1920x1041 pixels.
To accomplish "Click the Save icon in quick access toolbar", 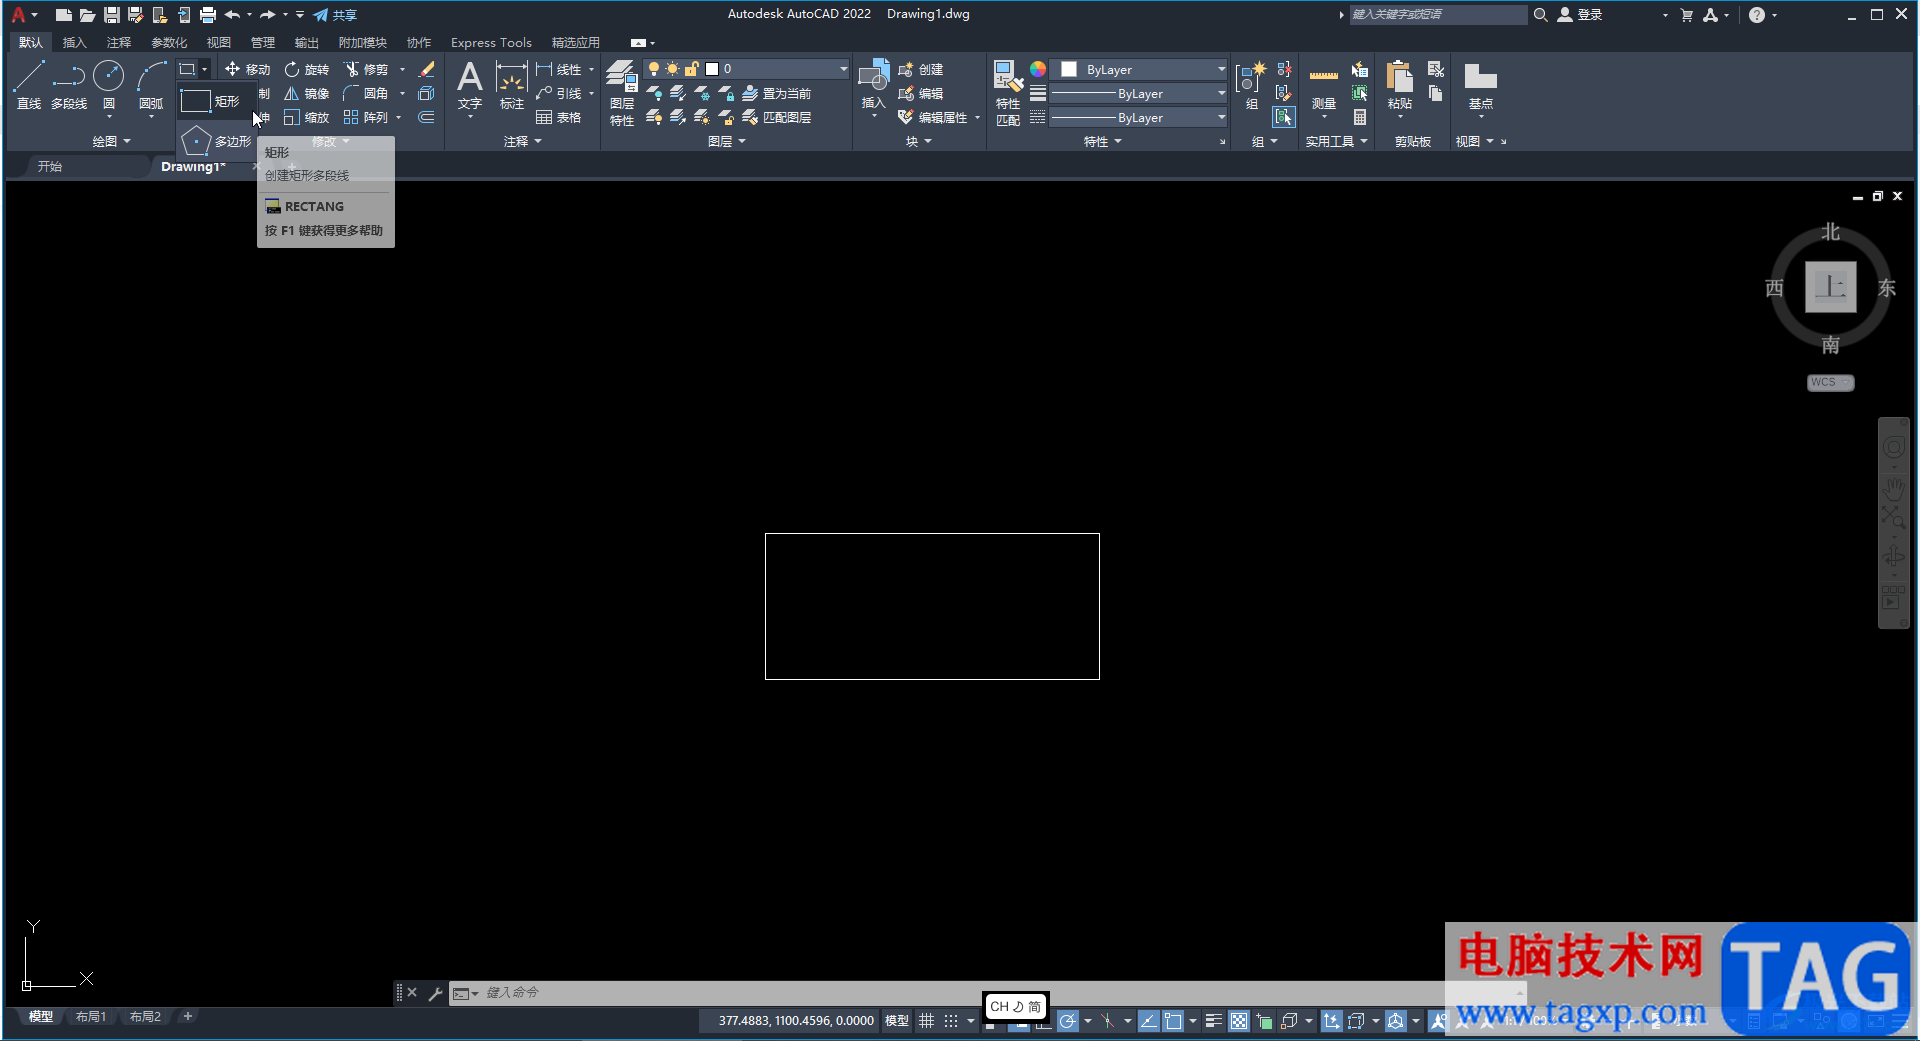I will point(111,14).
